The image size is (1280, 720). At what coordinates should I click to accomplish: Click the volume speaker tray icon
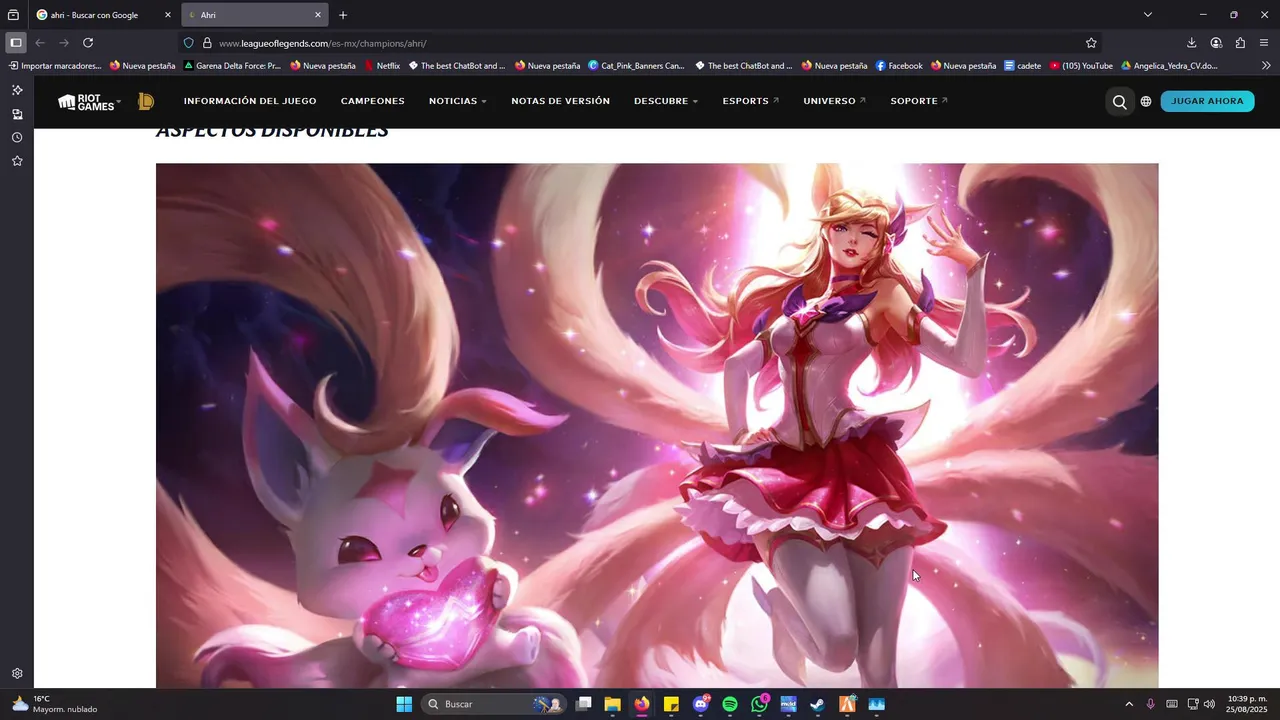[1210, 704]
